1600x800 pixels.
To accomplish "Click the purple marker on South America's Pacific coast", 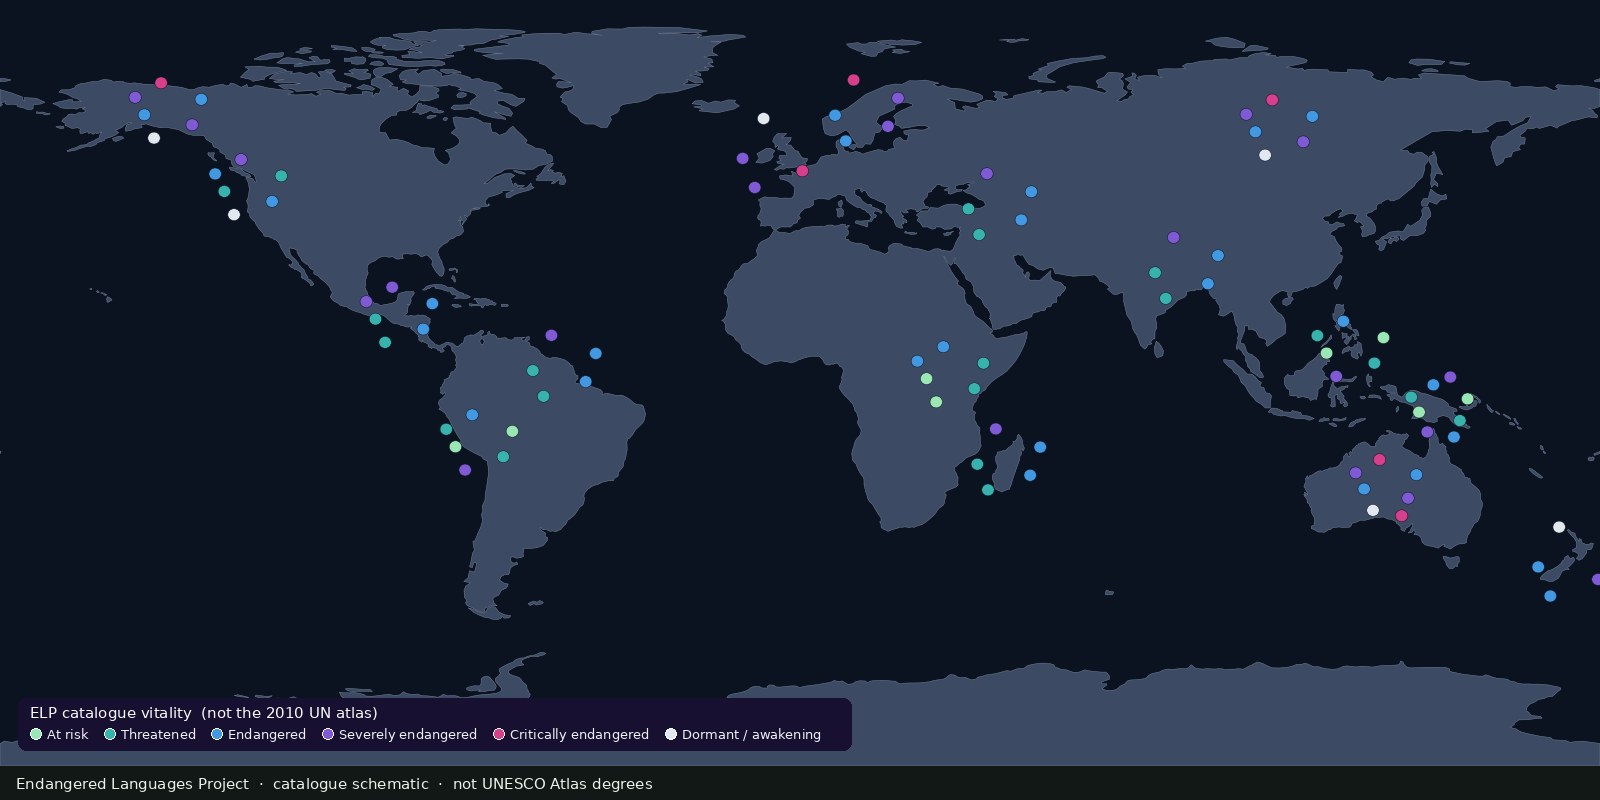I will point(465,470).
